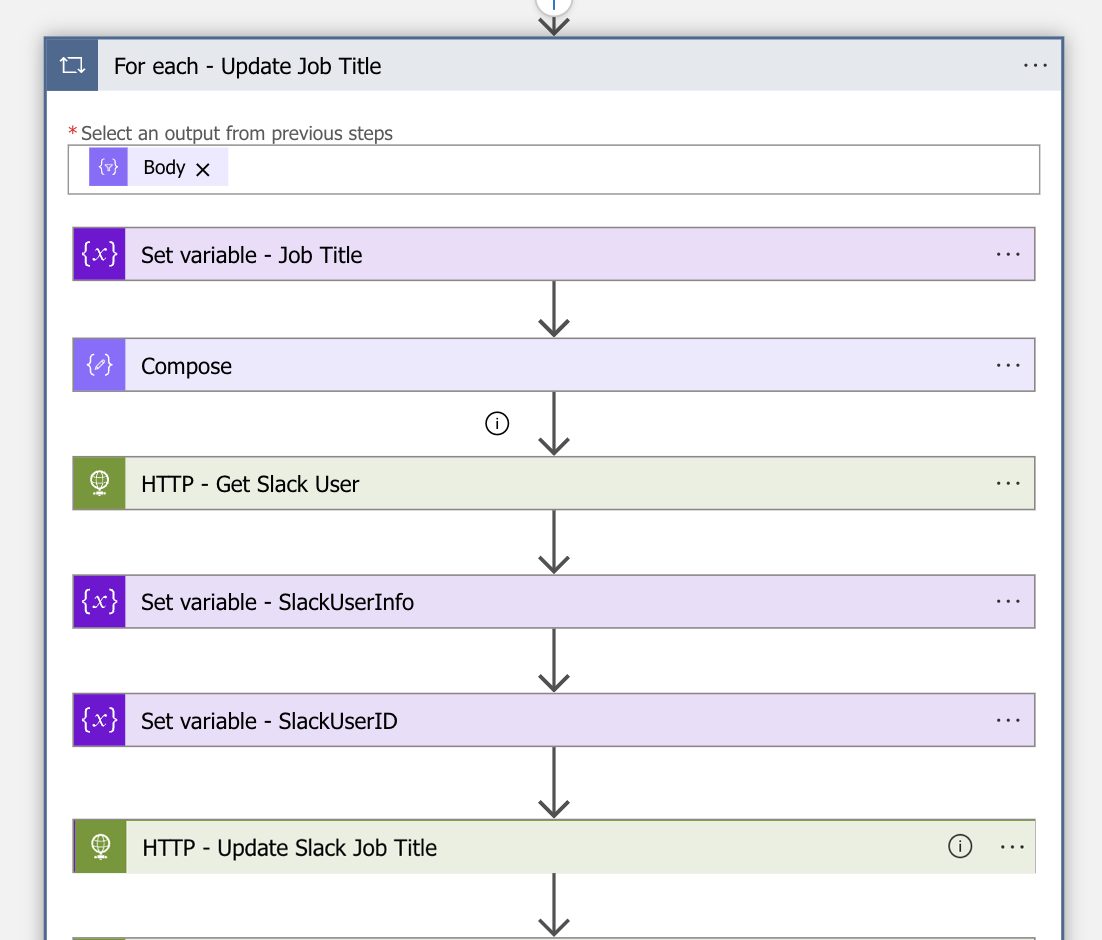Click the Body dynamic content token
1102x940 pixels.
(163, 168)
